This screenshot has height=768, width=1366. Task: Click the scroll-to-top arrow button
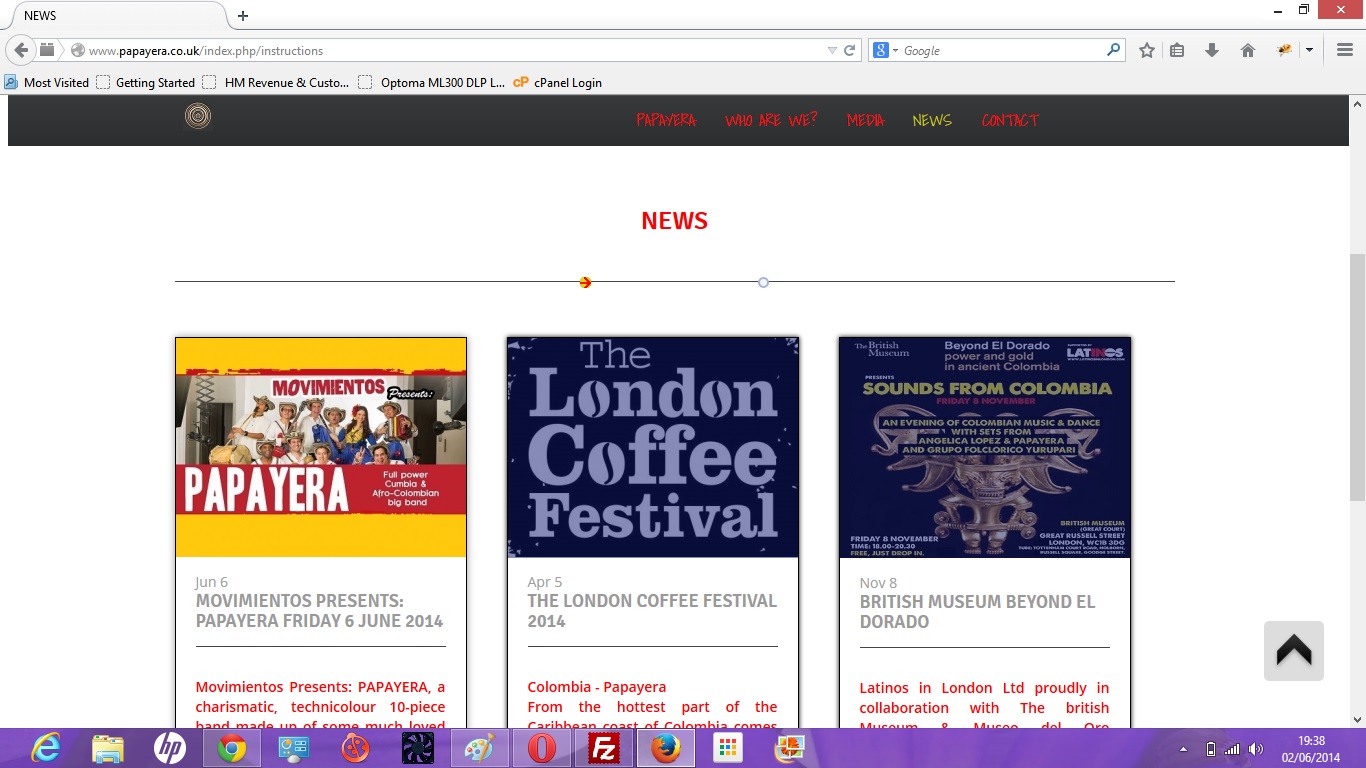click(x=1293, y=651)
